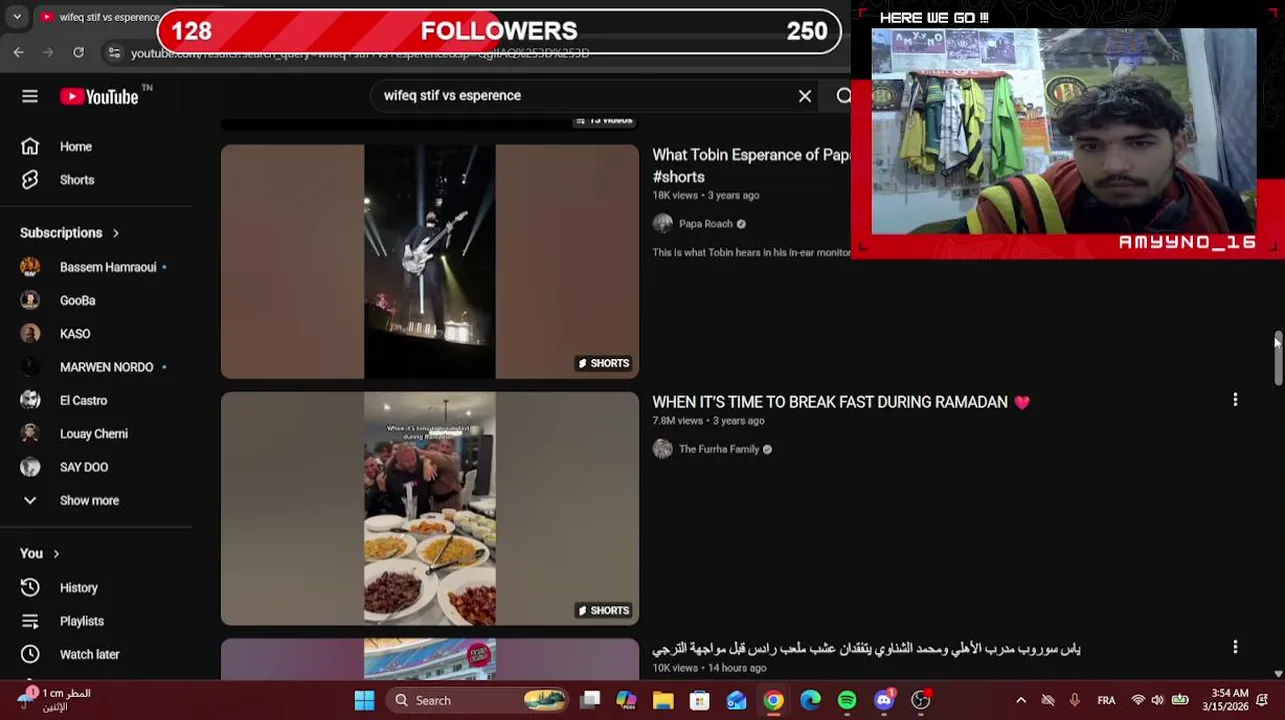Open WHEN IT'S TIME TO BREAK FAST title
The width and height of the screenshot is (1285, 720).
[841, 402]
